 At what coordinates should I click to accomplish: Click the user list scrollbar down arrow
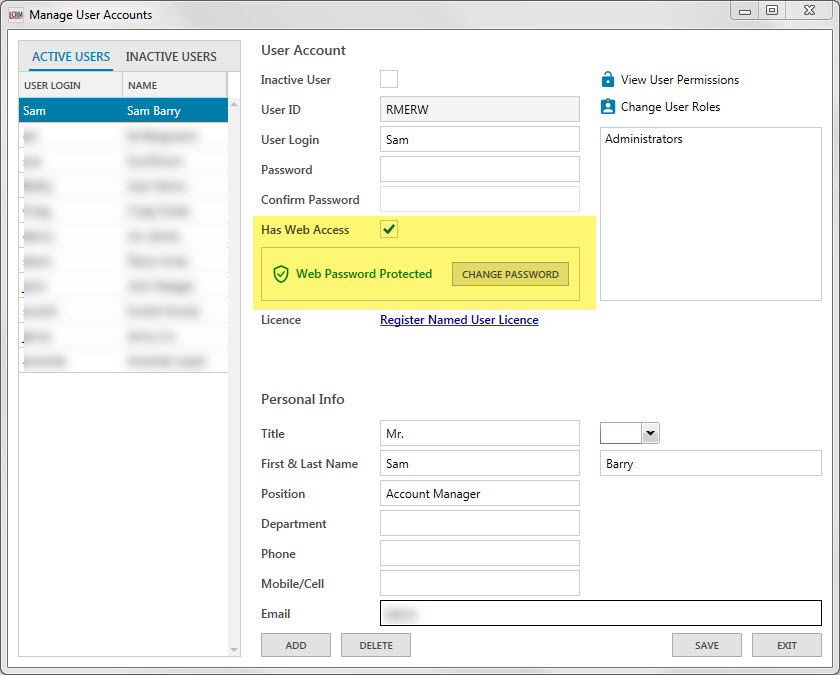pos(235,650)
